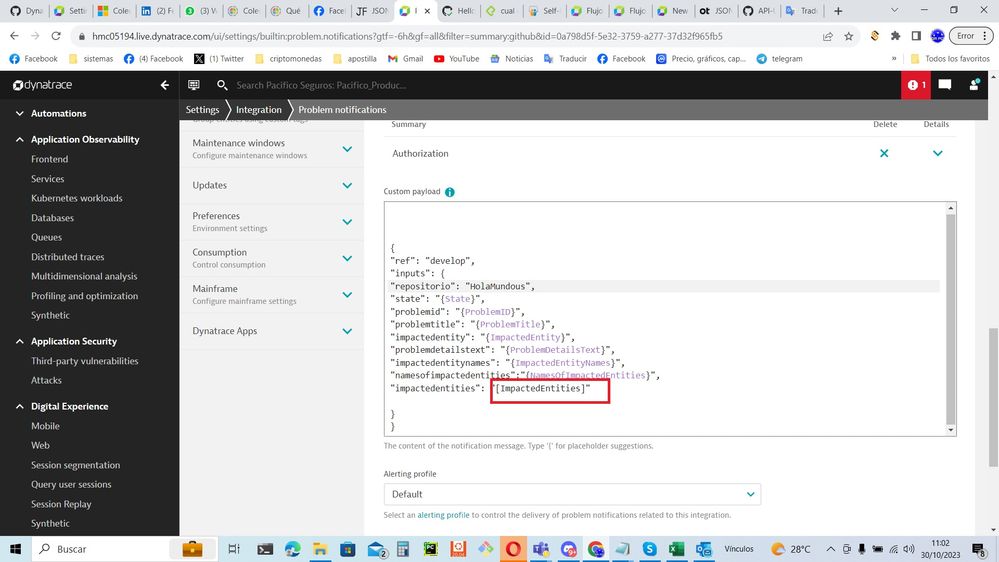Open the chat messages icon
Viewport: 999px width, 562px height.
(946, 86)
